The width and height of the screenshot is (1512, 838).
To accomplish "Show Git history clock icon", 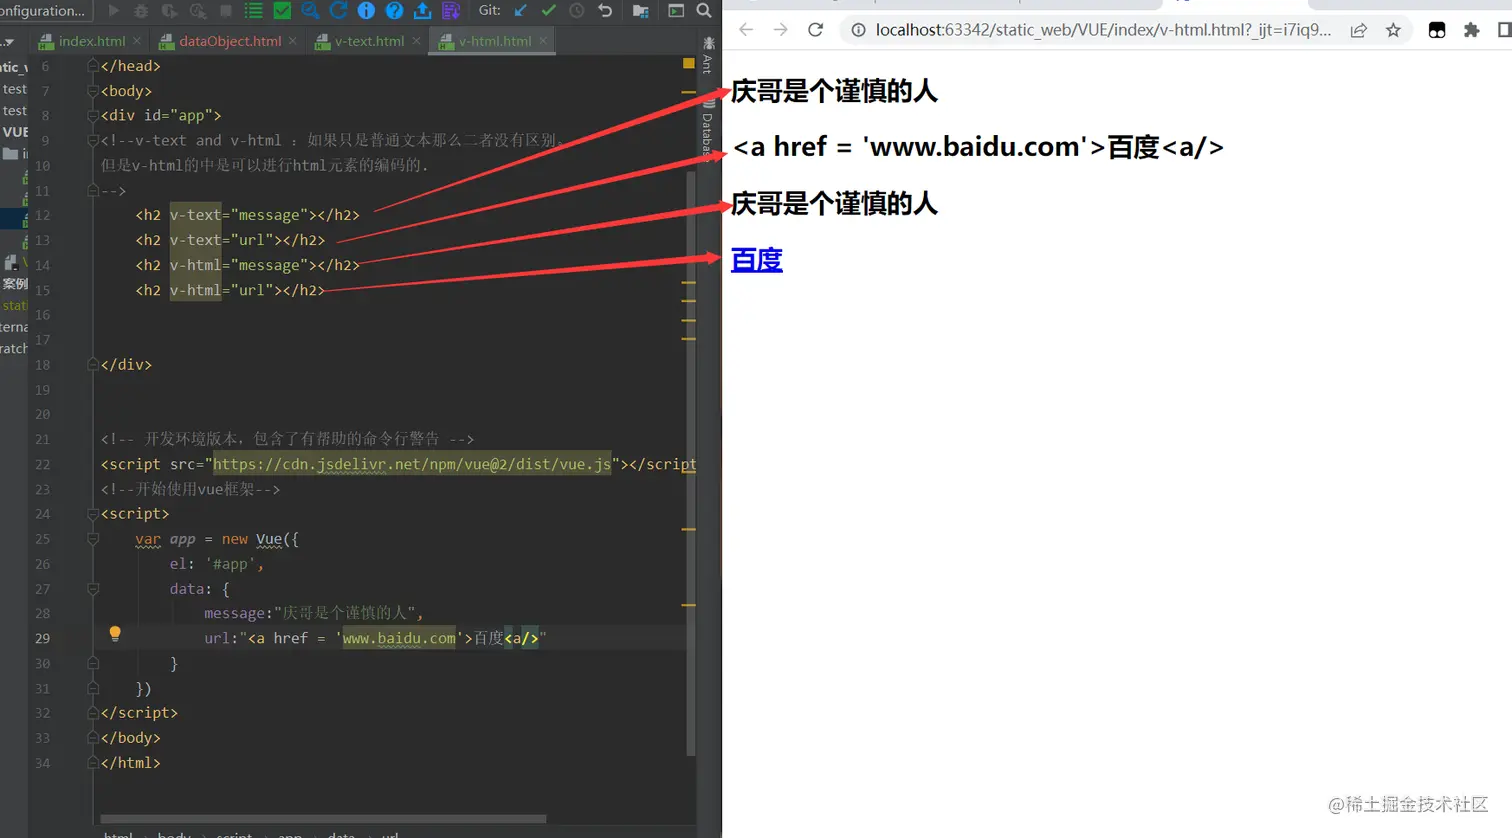I will pyautogui.click(x=577, y=11).
